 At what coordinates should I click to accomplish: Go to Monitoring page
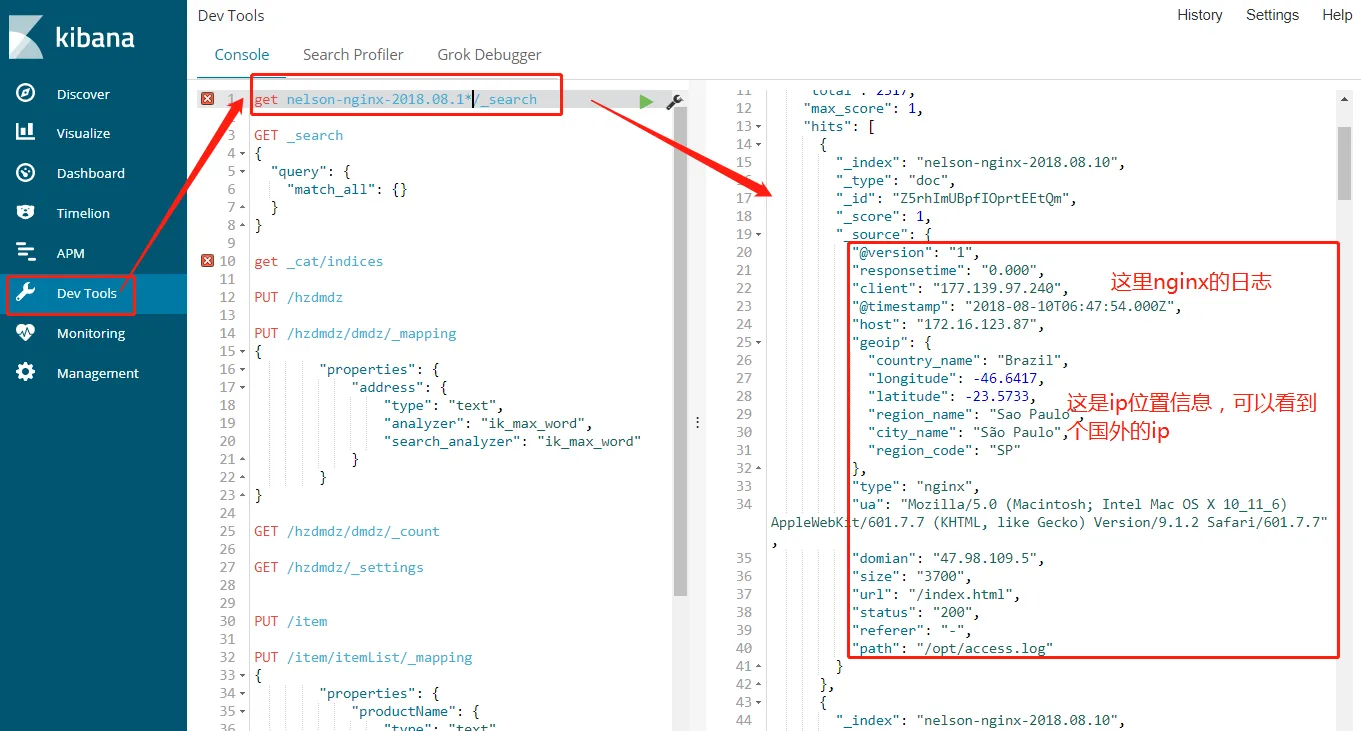coord(91,333)
